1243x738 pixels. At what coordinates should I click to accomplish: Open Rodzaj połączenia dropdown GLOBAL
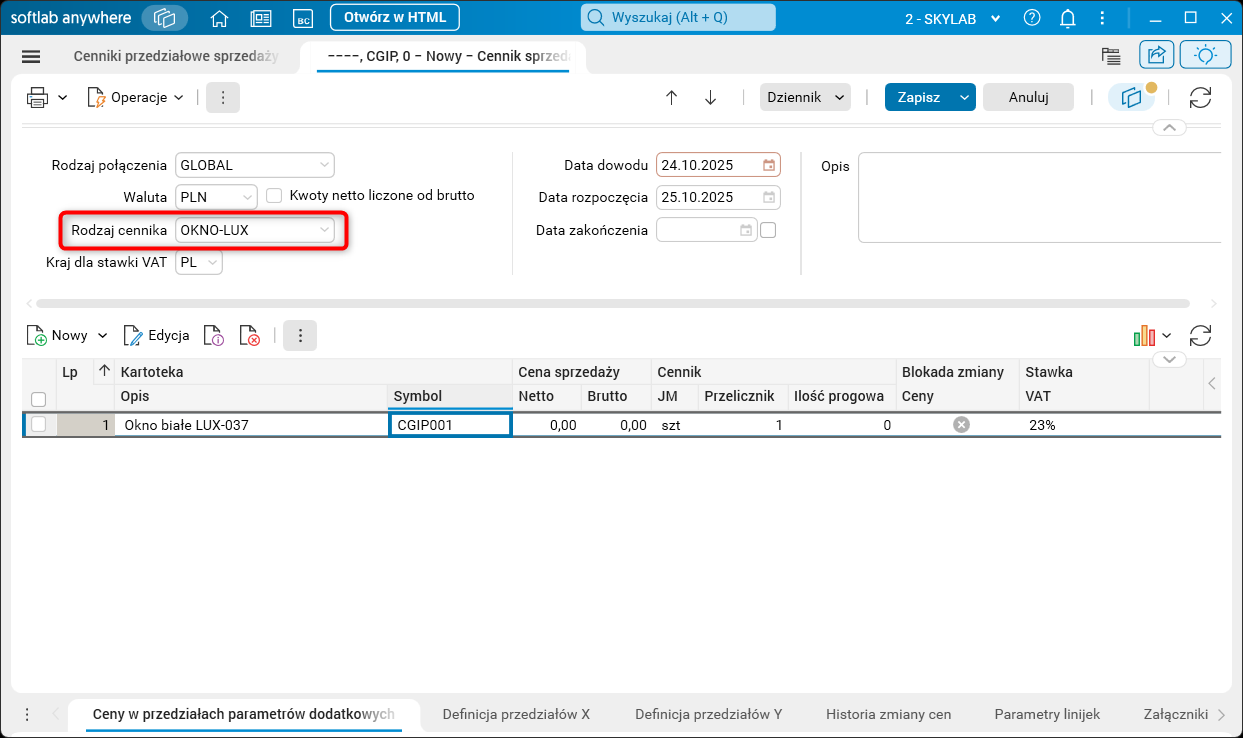[255, 165]
